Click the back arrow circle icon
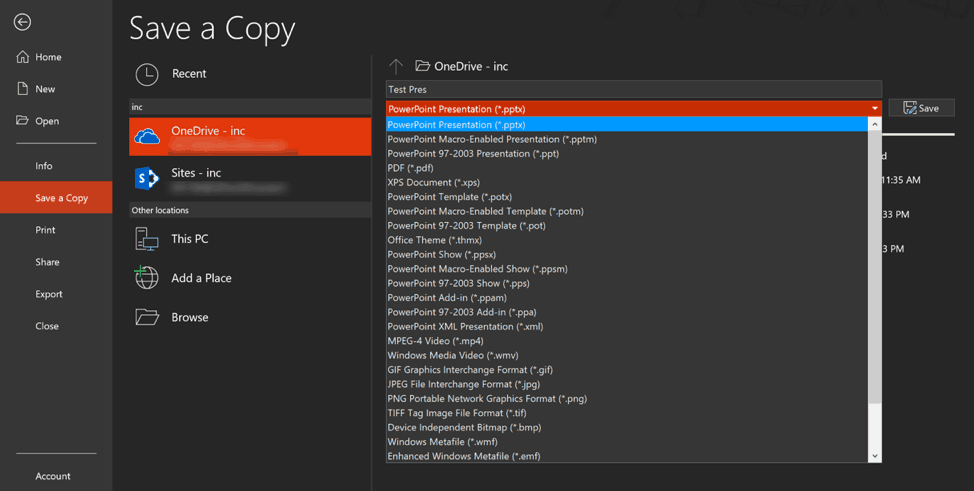 click(22, 22)
